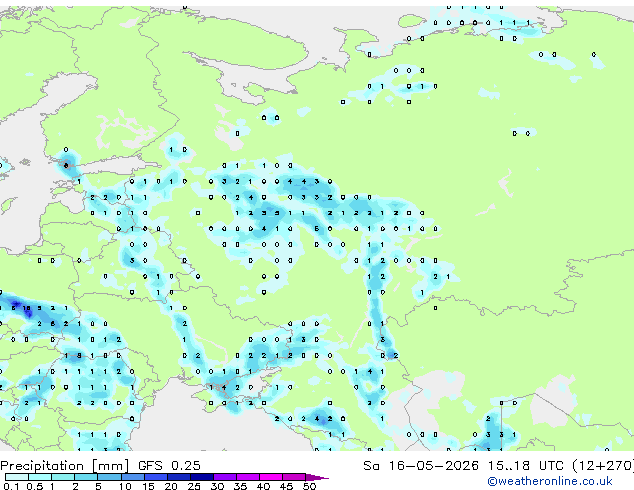Open the weatheronline.co.uk copyright link
Screen dimensions: 634x490
[x=550, y=481]
